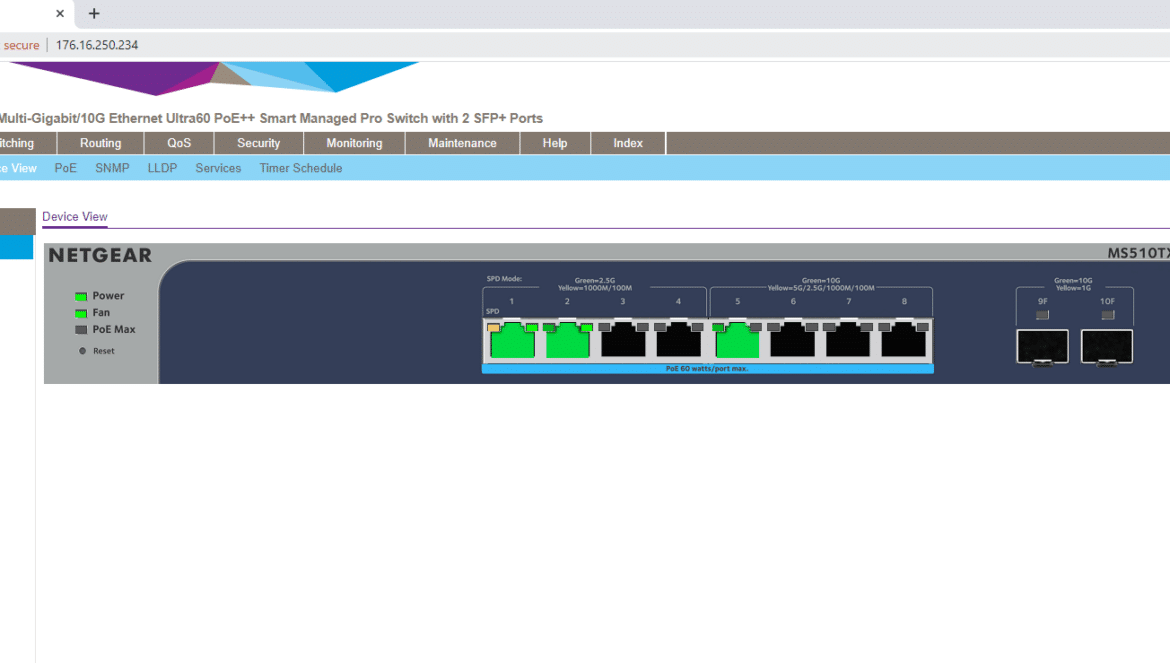The width and height of the screenshot is (1170, 663).
Task: Click the NETGEAR logo on the device
Action: [100, 255]
